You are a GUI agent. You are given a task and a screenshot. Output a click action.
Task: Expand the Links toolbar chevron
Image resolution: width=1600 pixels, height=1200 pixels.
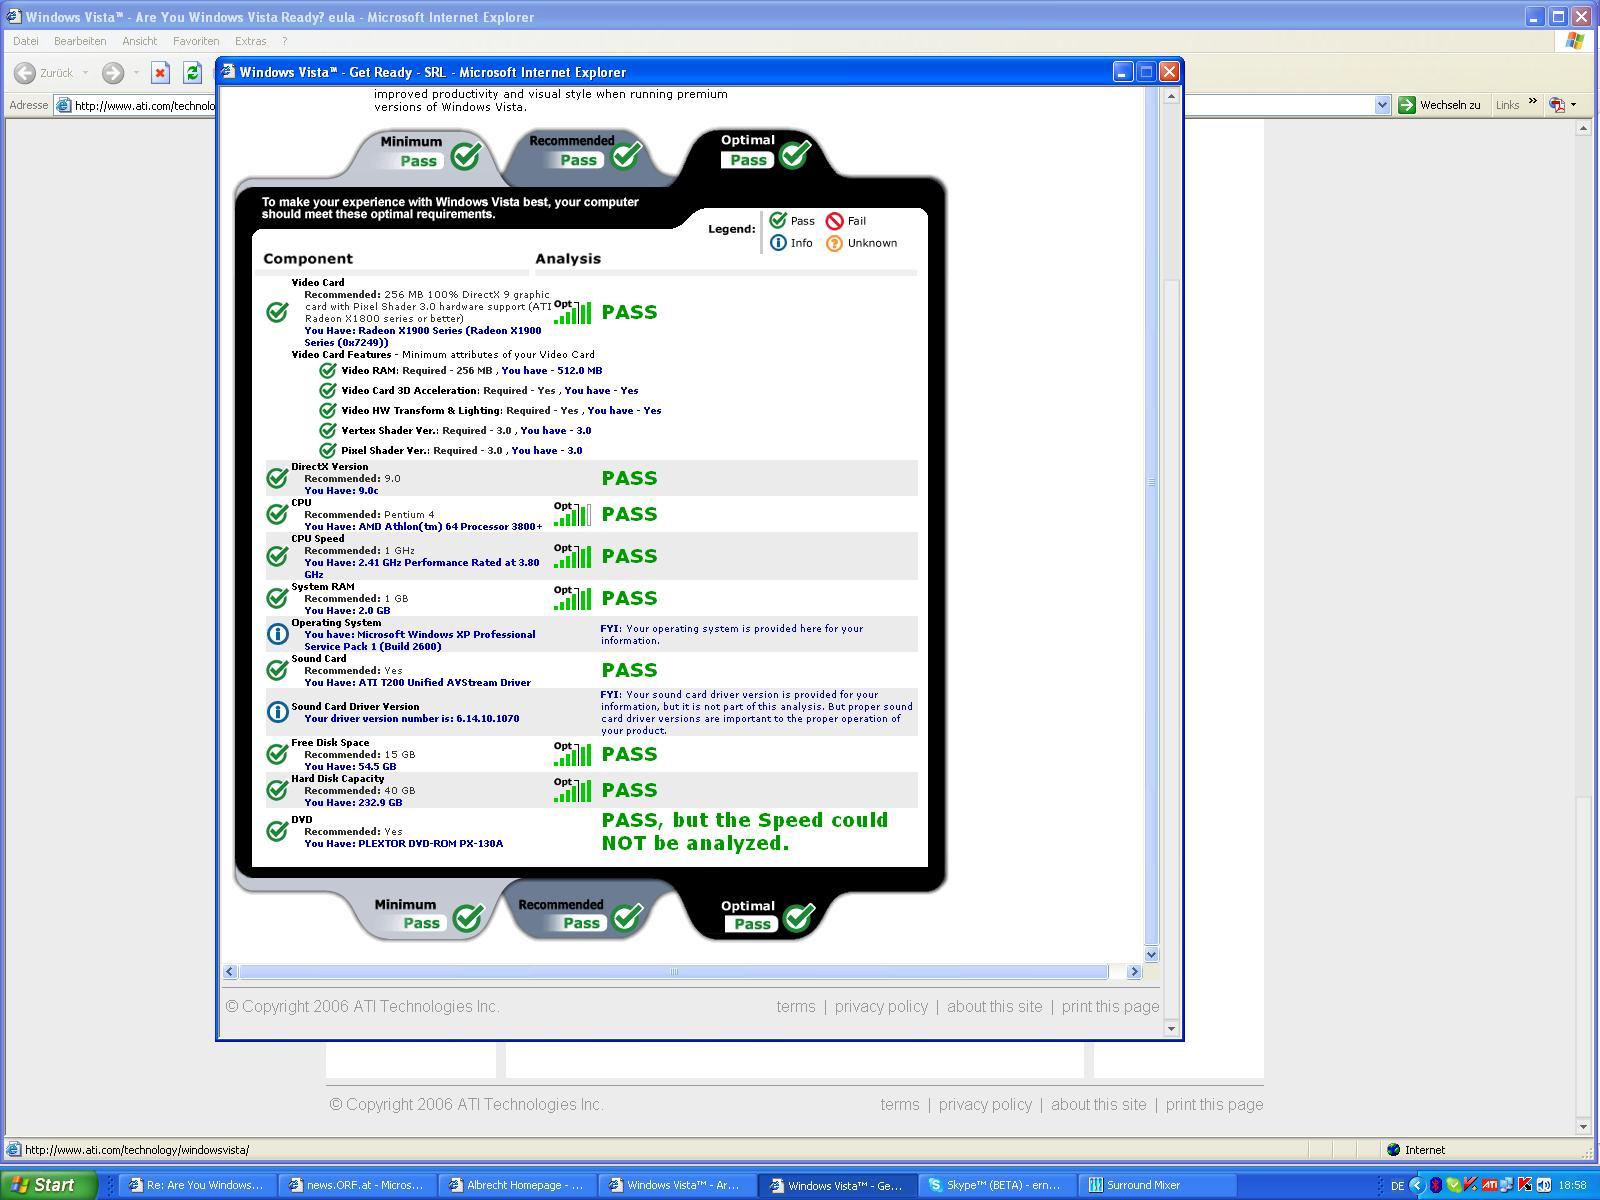[1532, 101]
